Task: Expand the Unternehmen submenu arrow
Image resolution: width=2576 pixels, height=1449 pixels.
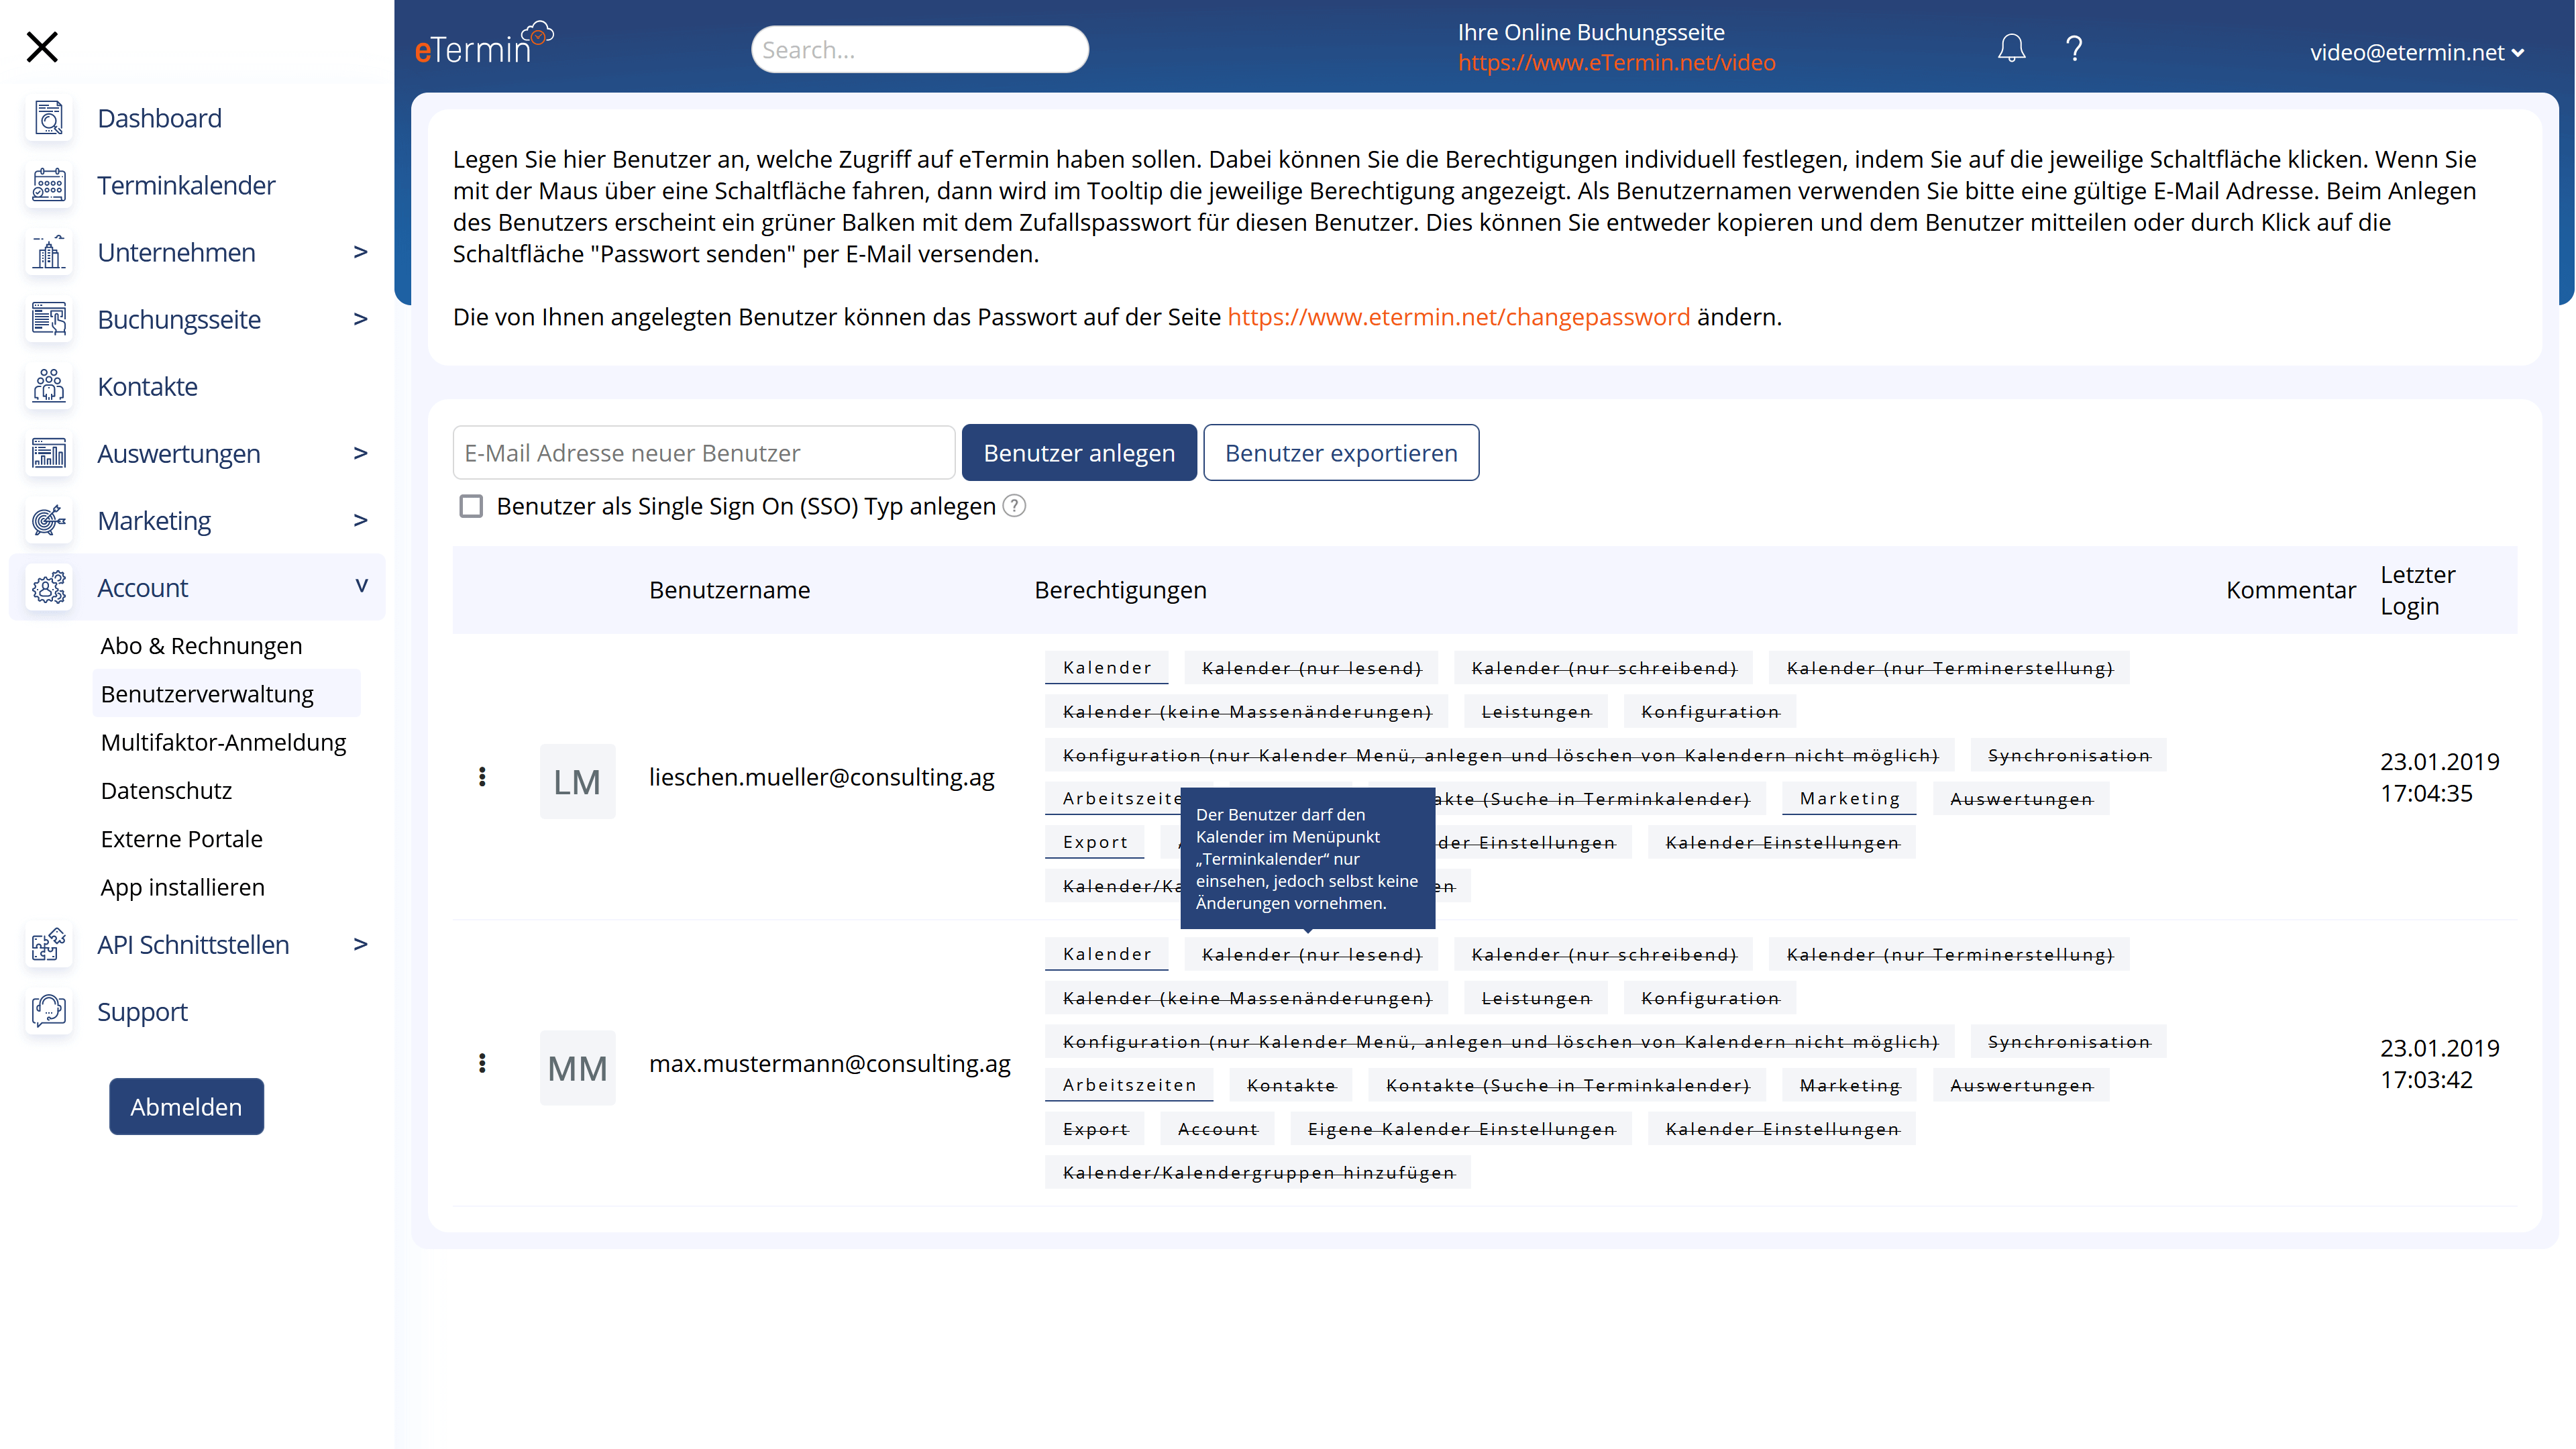Action: point(361,252)
